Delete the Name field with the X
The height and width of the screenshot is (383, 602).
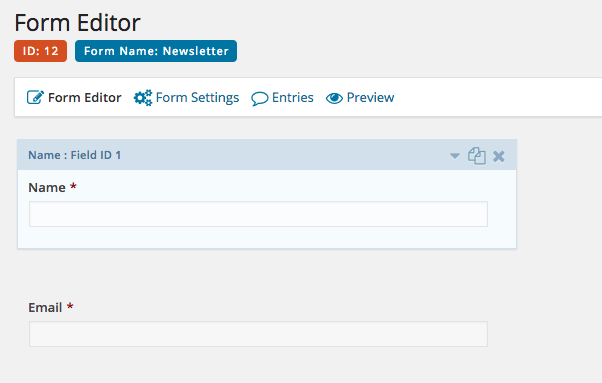tap(499, 156)
